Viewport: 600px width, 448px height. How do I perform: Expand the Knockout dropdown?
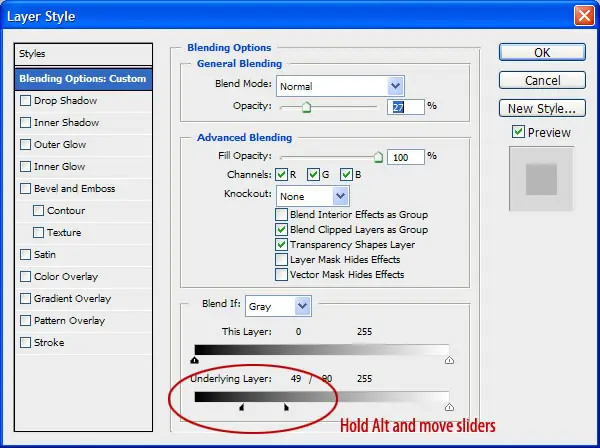pyautogui.click(x=313, y=196)
